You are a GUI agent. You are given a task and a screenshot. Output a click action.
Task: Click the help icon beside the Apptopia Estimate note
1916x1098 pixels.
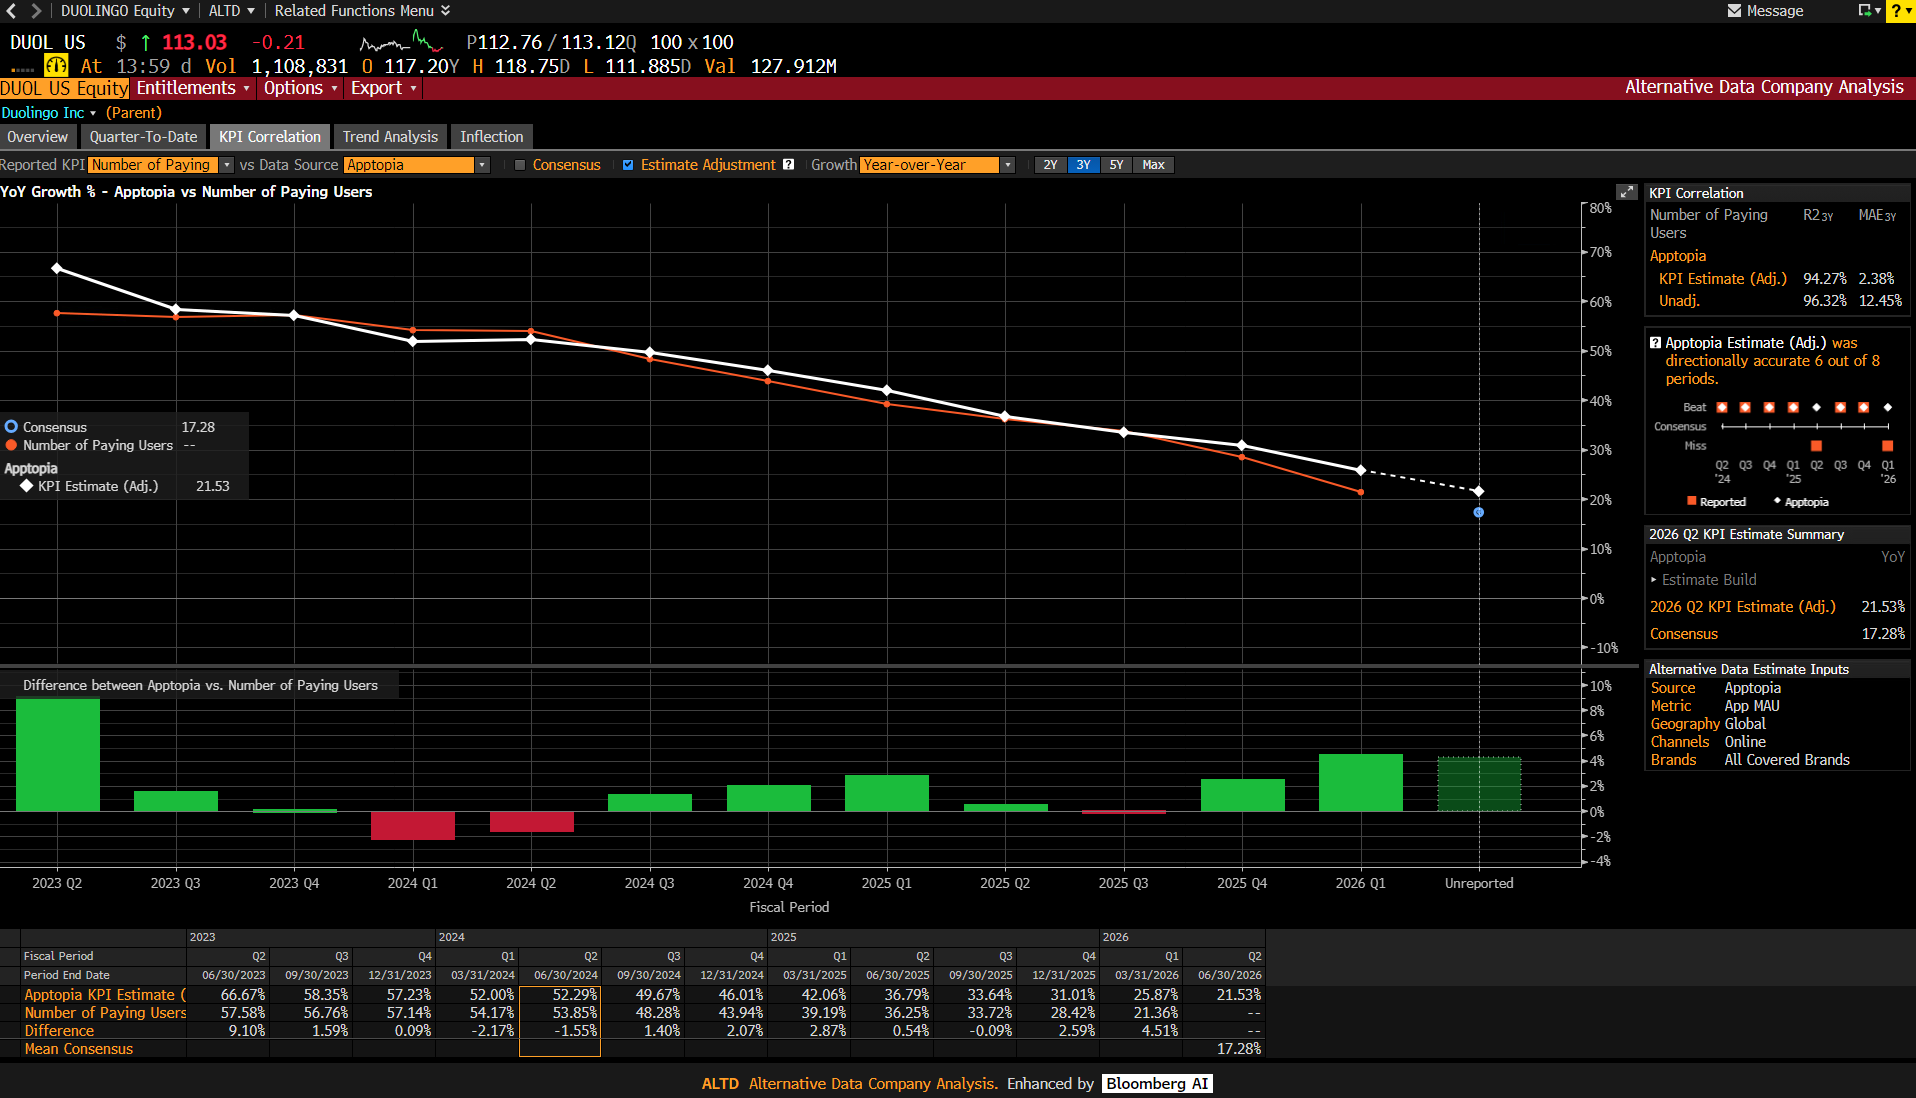tap(1655, 343)
